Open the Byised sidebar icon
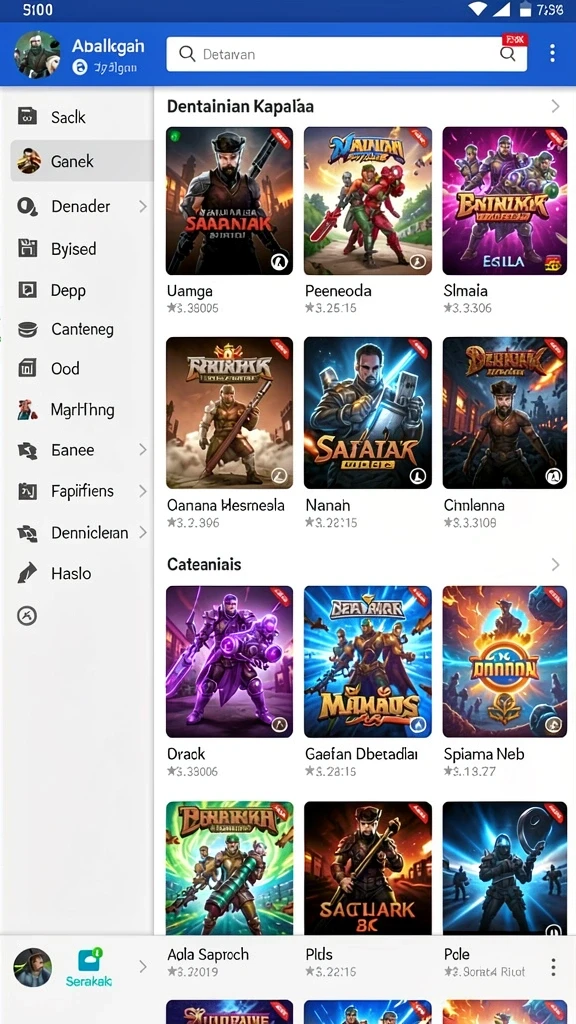 [x=27, y=248]
